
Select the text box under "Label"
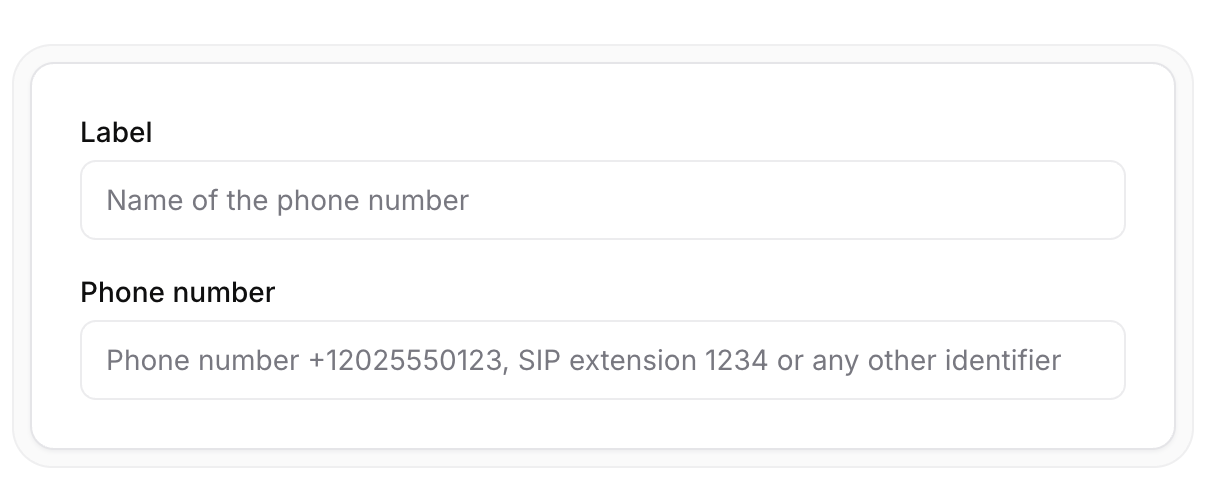(x=602, y=200)
